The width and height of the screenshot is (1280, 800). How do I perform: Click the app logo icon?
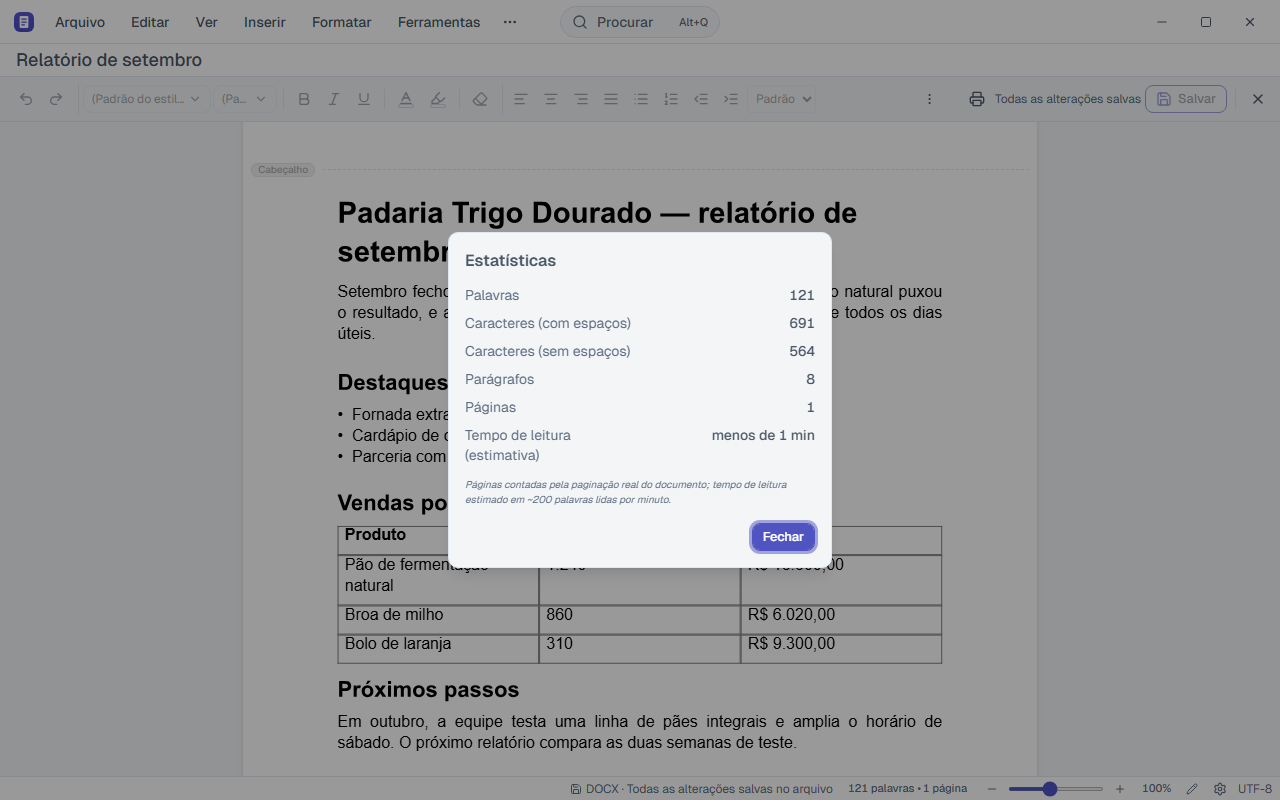tap(24, 22)
